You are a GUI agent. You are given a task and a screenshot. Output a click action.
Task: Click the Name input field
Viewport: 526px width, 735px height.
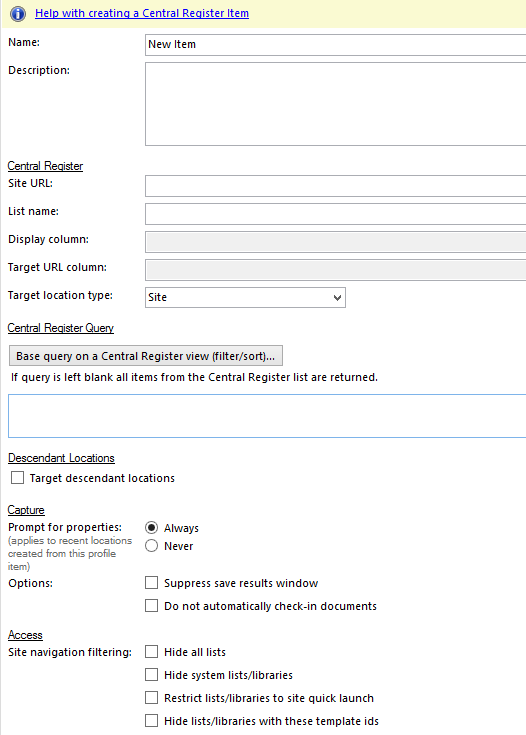(x=335, y=45)
